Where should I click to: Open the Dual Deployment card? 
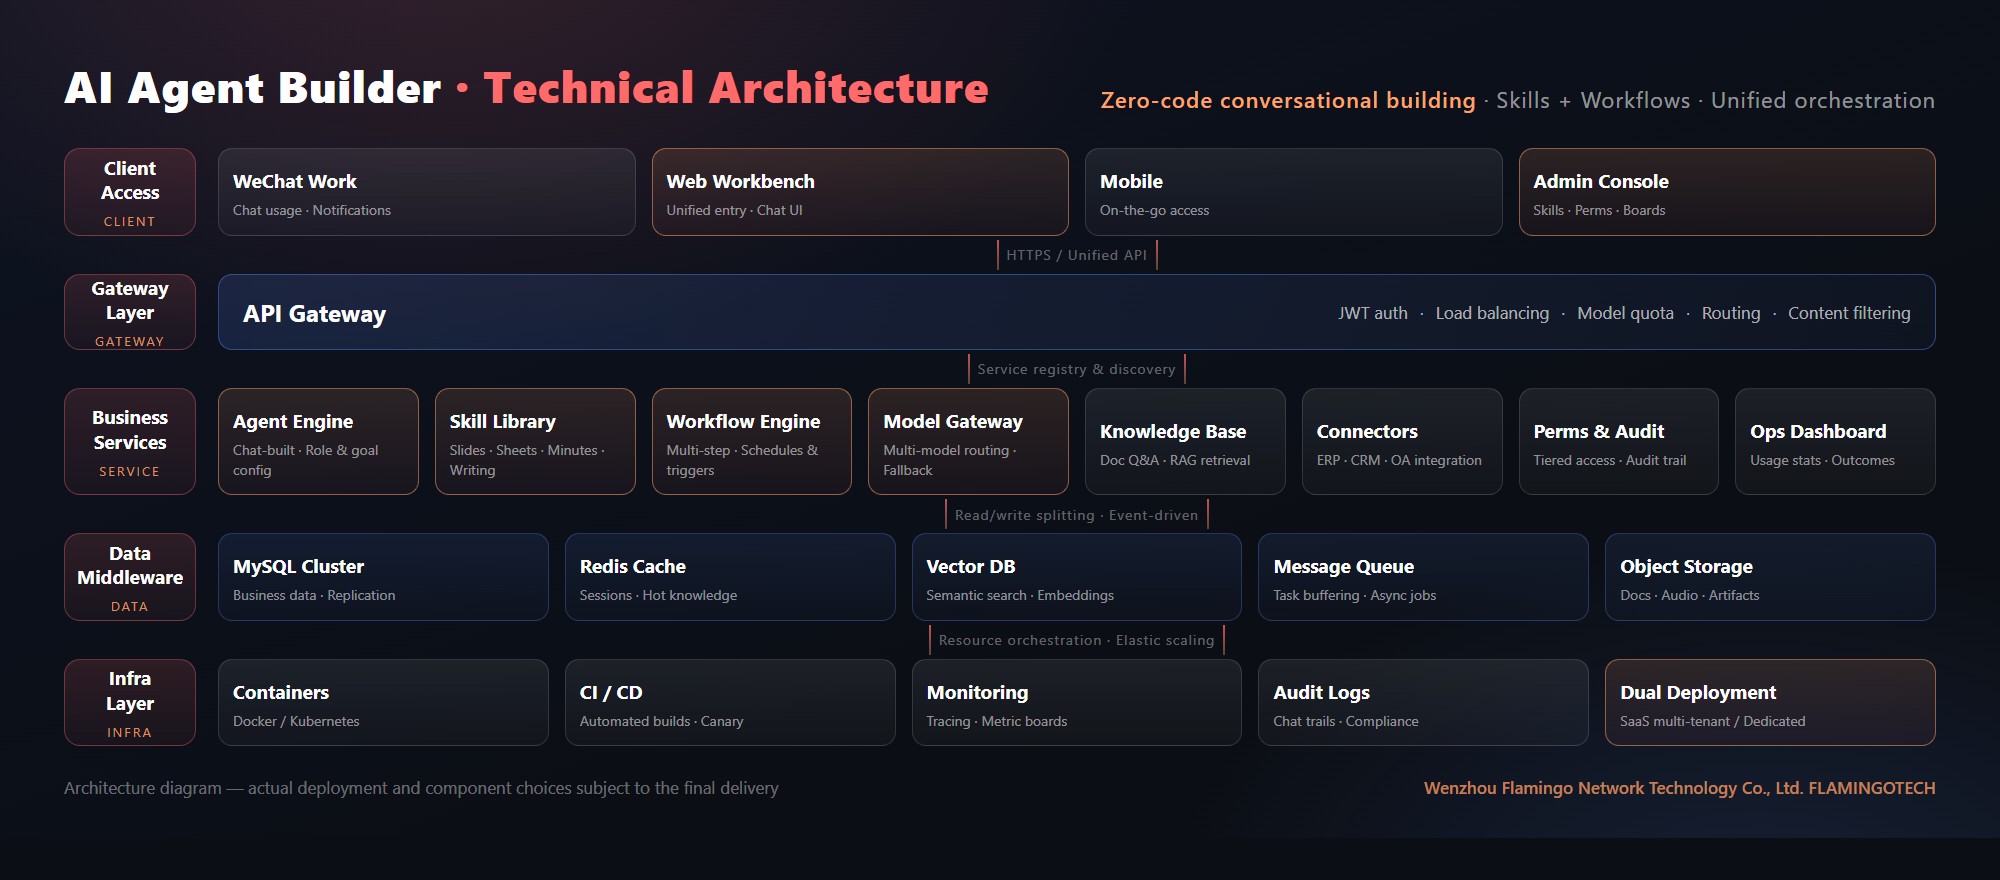(1770, 702)
